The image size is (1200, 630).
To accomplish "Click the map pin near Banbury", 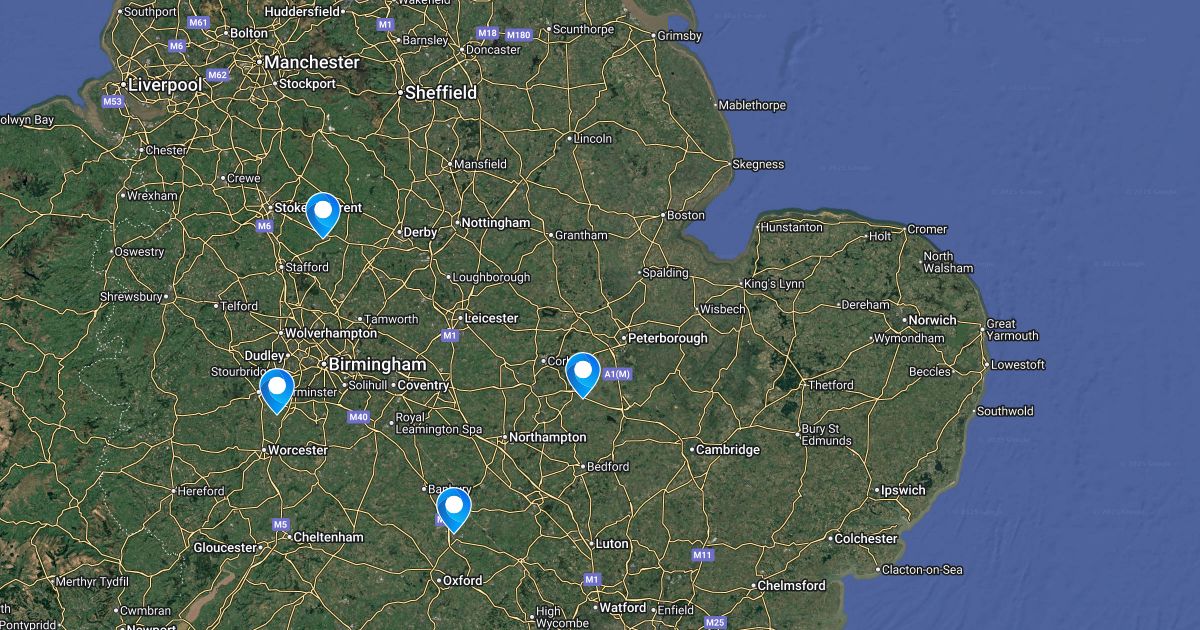I will pyautogui.click(x=454, y=509).
